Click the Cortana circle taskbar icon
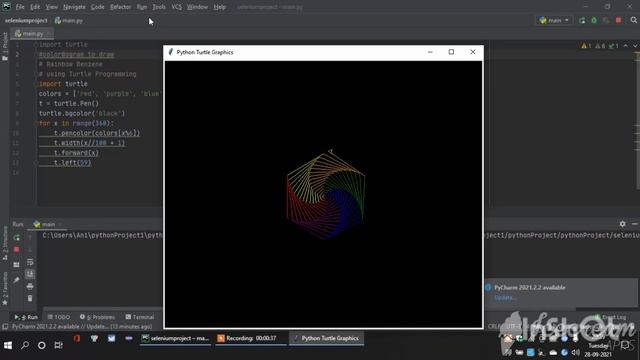This screenshot has width=640, height=360. (x=42, y=345)
